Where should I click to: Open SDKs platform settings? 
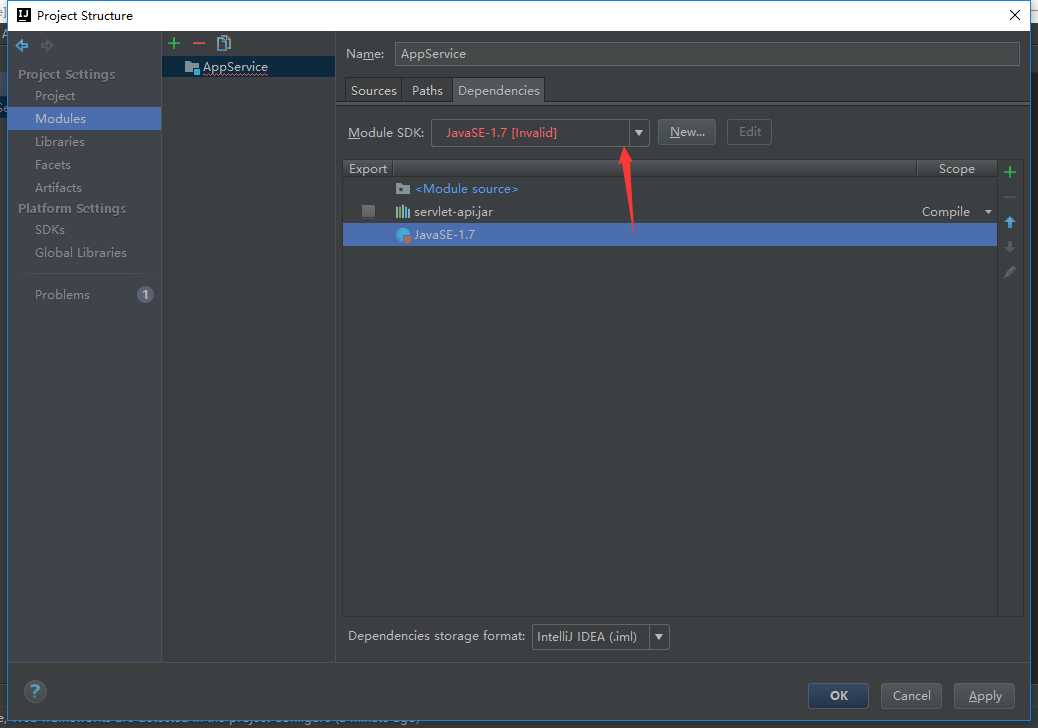pos(50,230)
